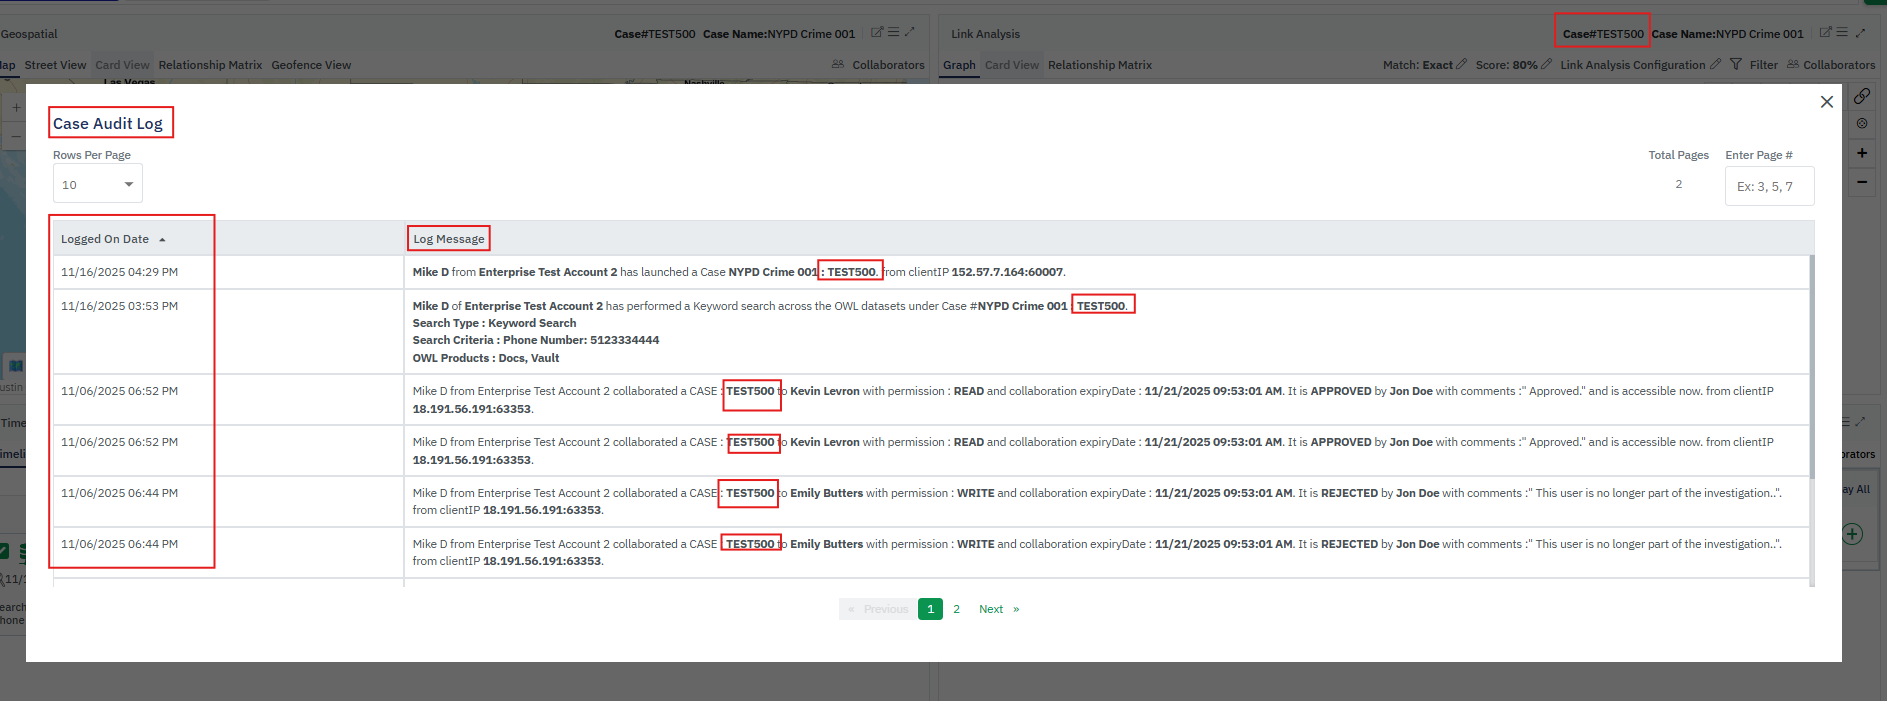1887x701 pixels.
Task: Click the graph zoom out minus icon
Action: tap(1862, 182)
